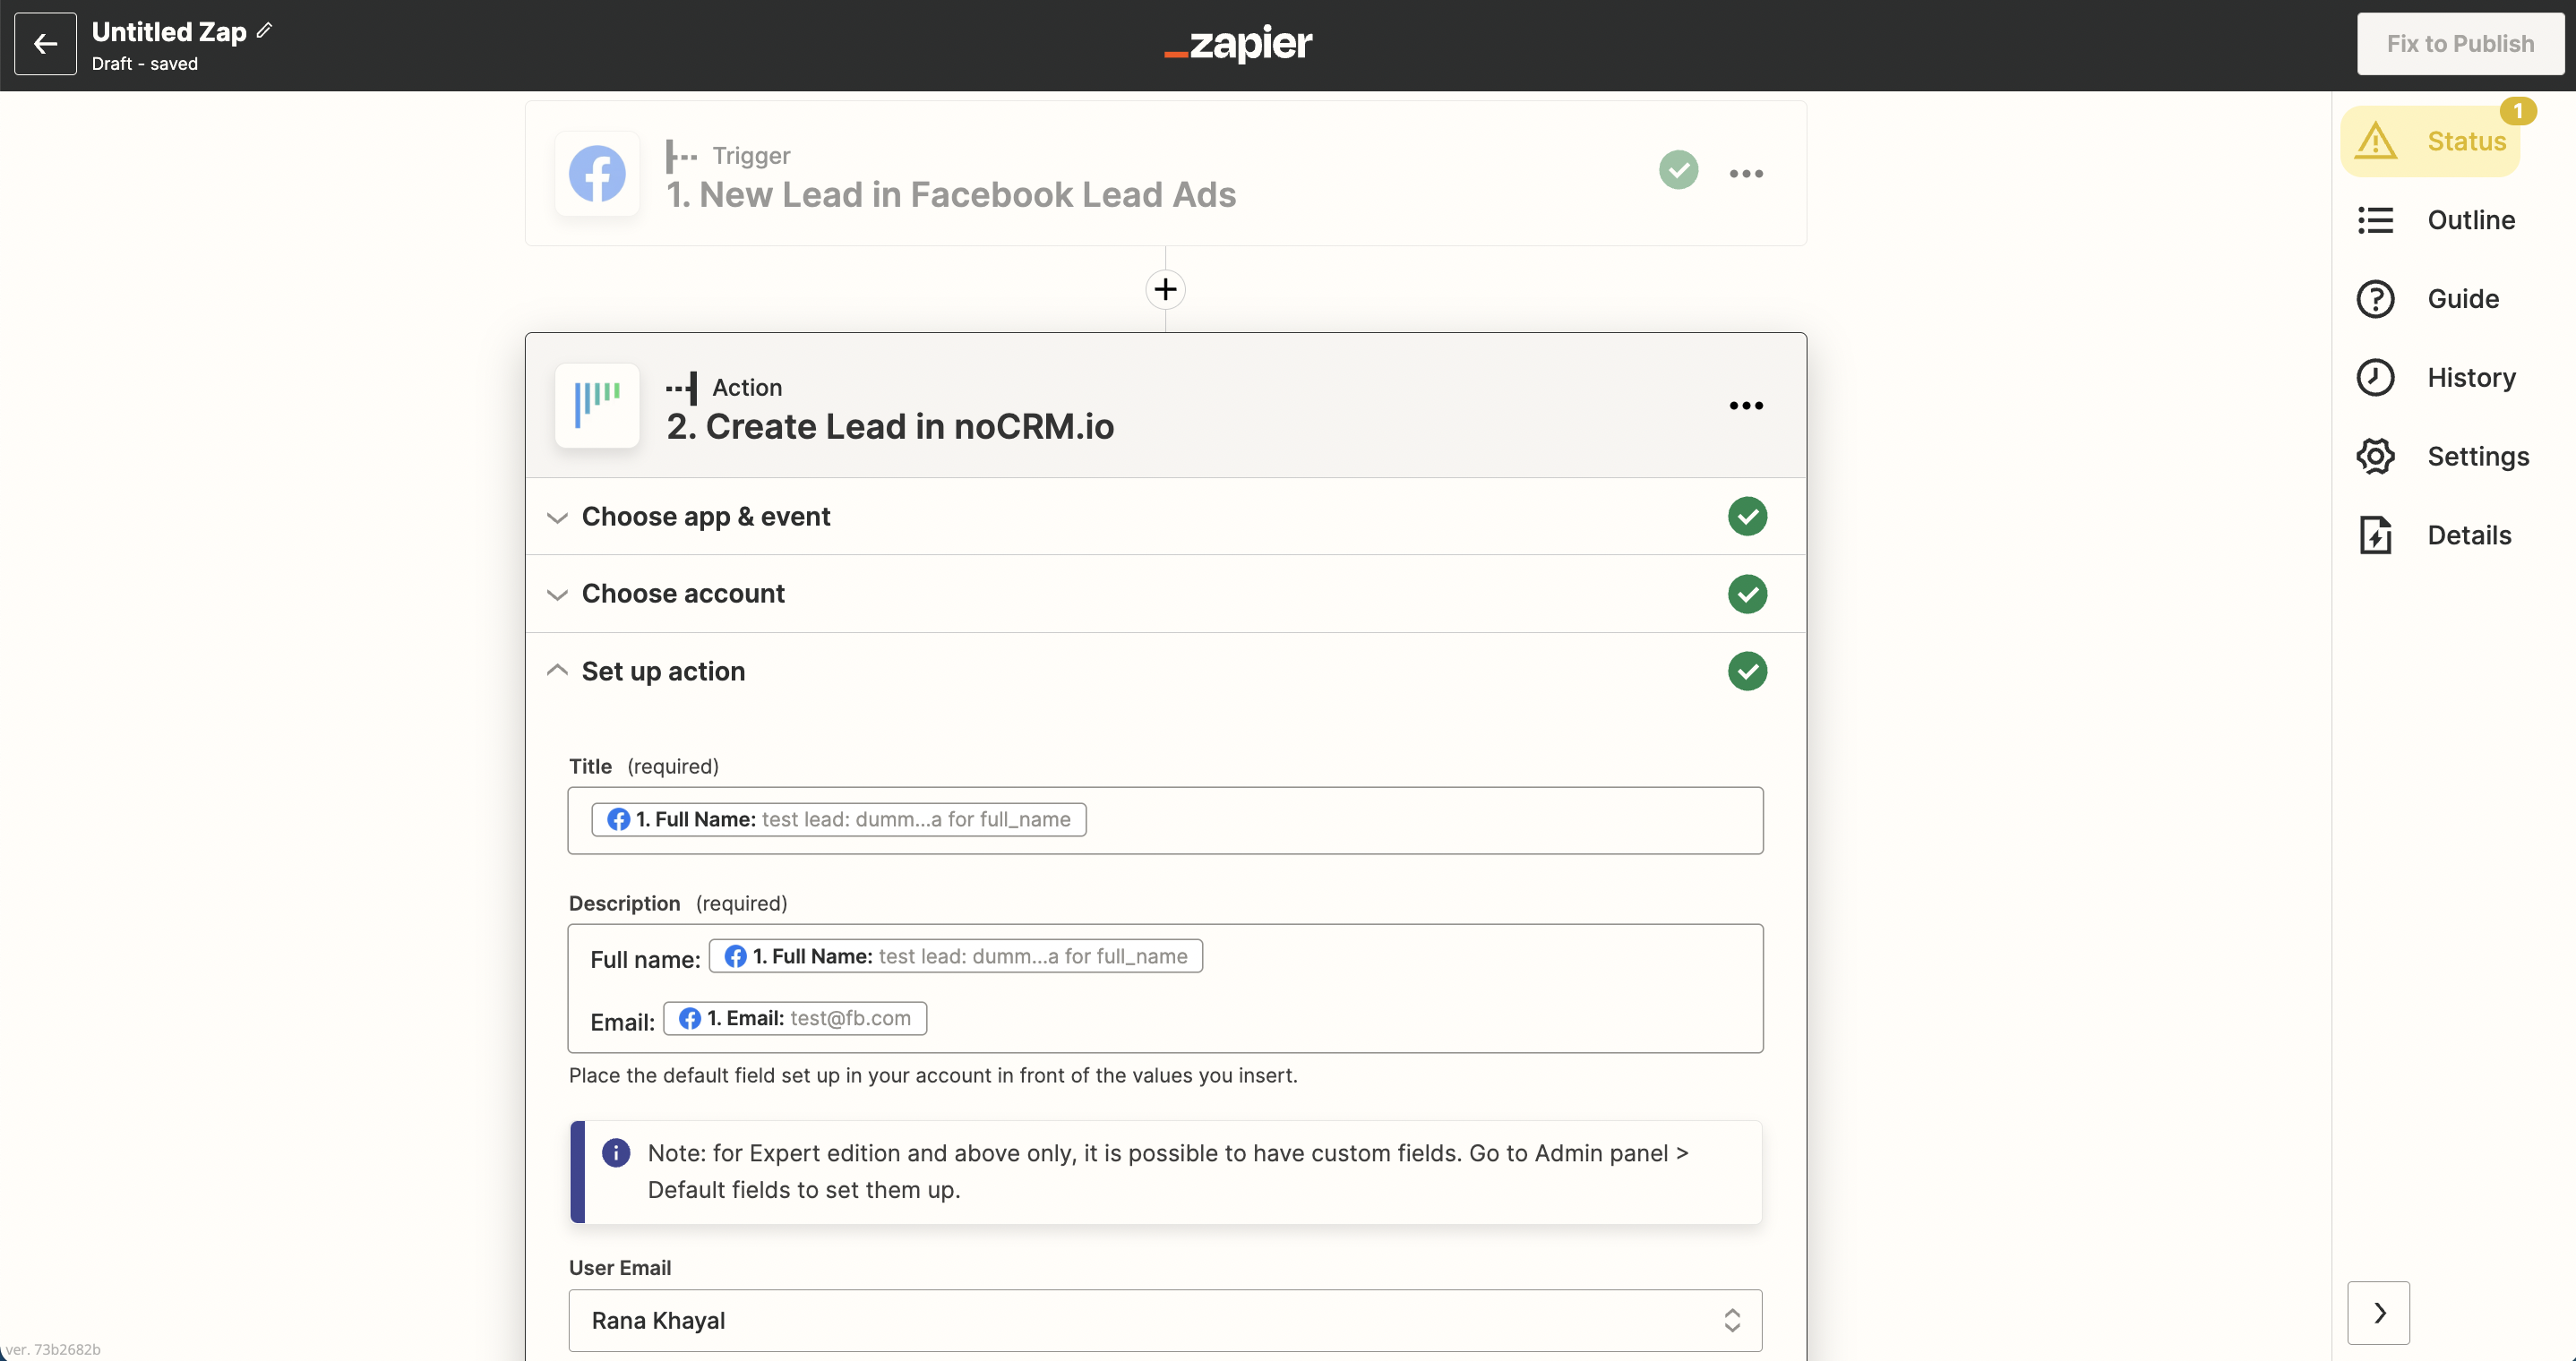The width and height of the screenshot is (2576, 1361).
Task: Click the Fix to Publish button
Action: pos(2460,44)
